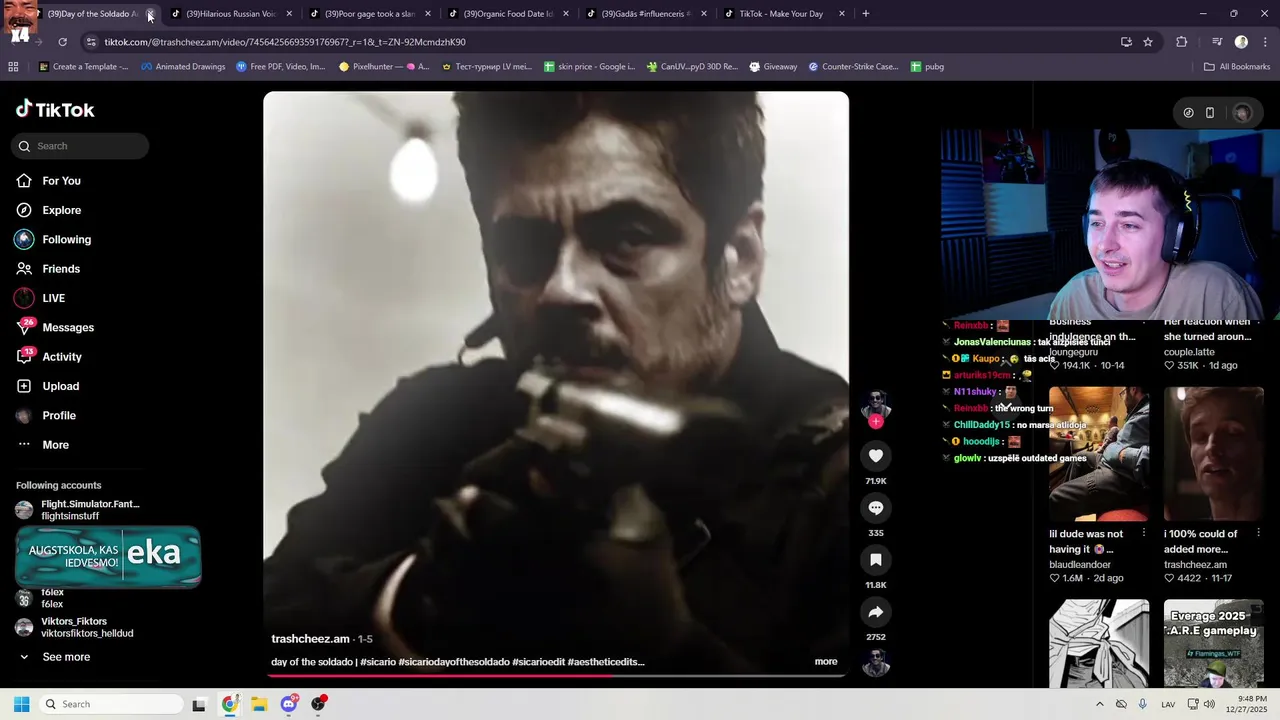The image size is (1280, 720).
Task: Open the Activity notifications
Action: (62, 357)
